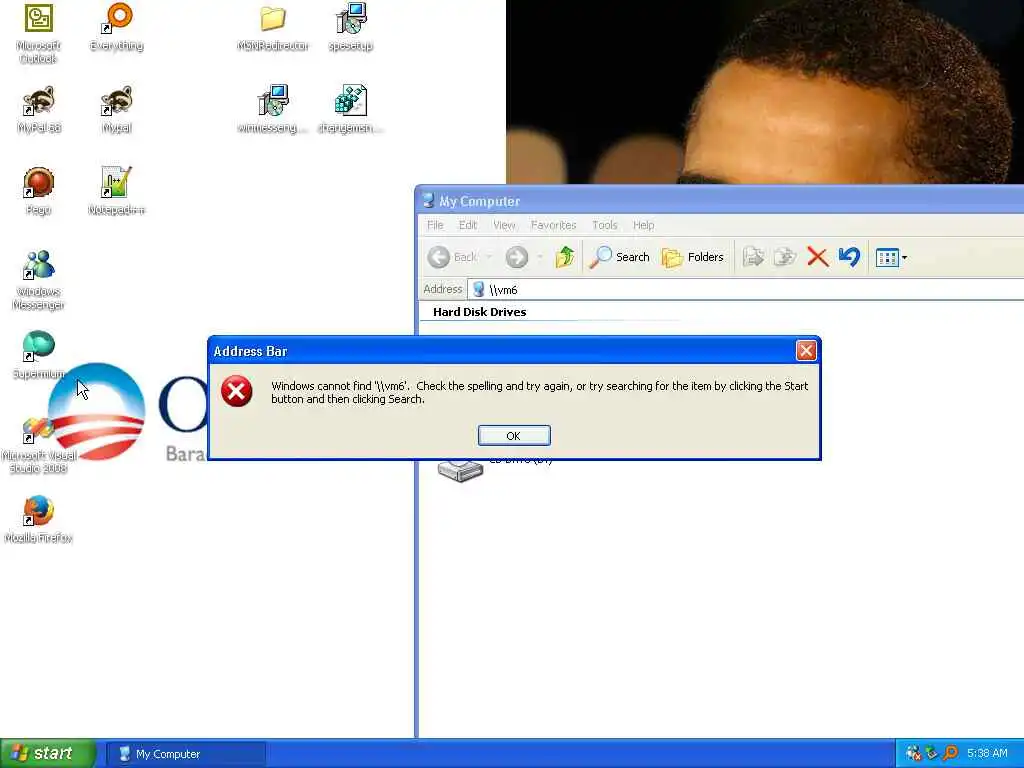Select the Mypal raccoon desktop shortcut

point(117,110)
